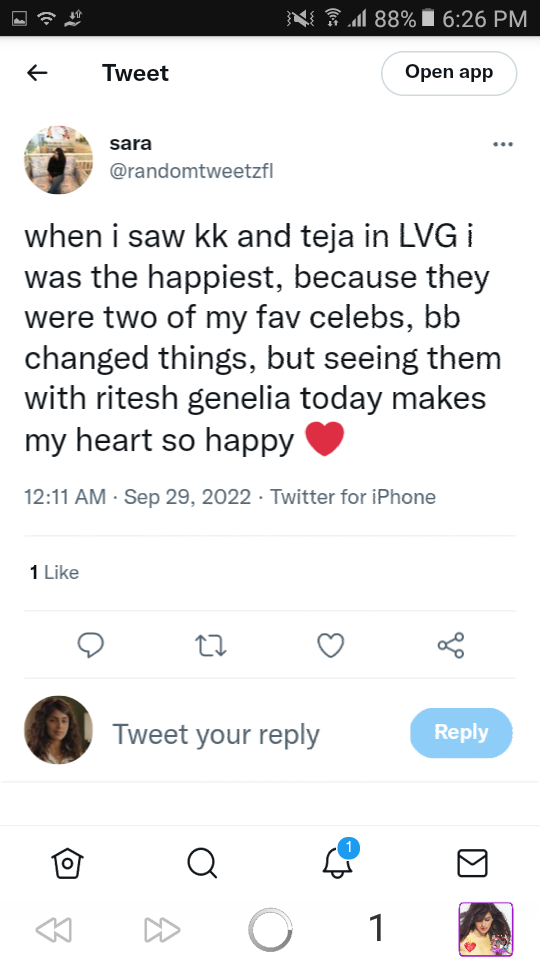This screenshot has height=960, width=540.
Task: Open direct messages envelope icon
Action: [x=473, y=863]
